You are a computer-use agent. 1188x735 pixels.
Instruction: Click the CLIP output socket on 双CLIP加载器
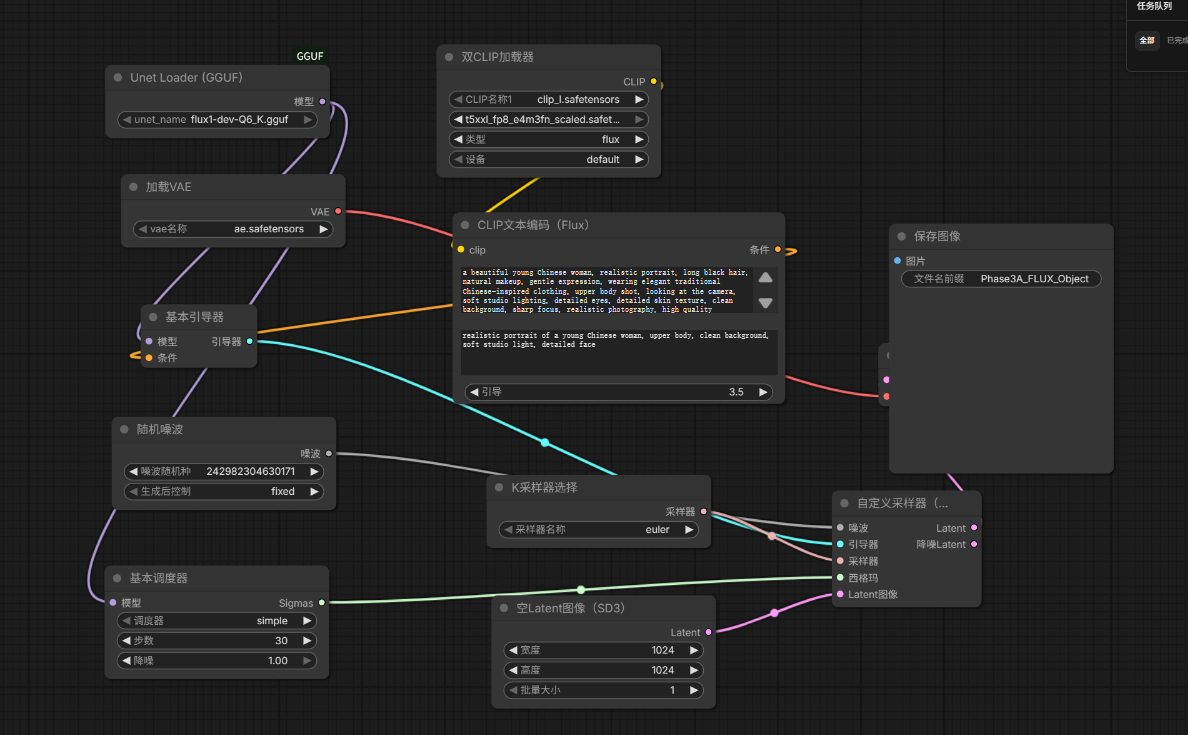654,82
